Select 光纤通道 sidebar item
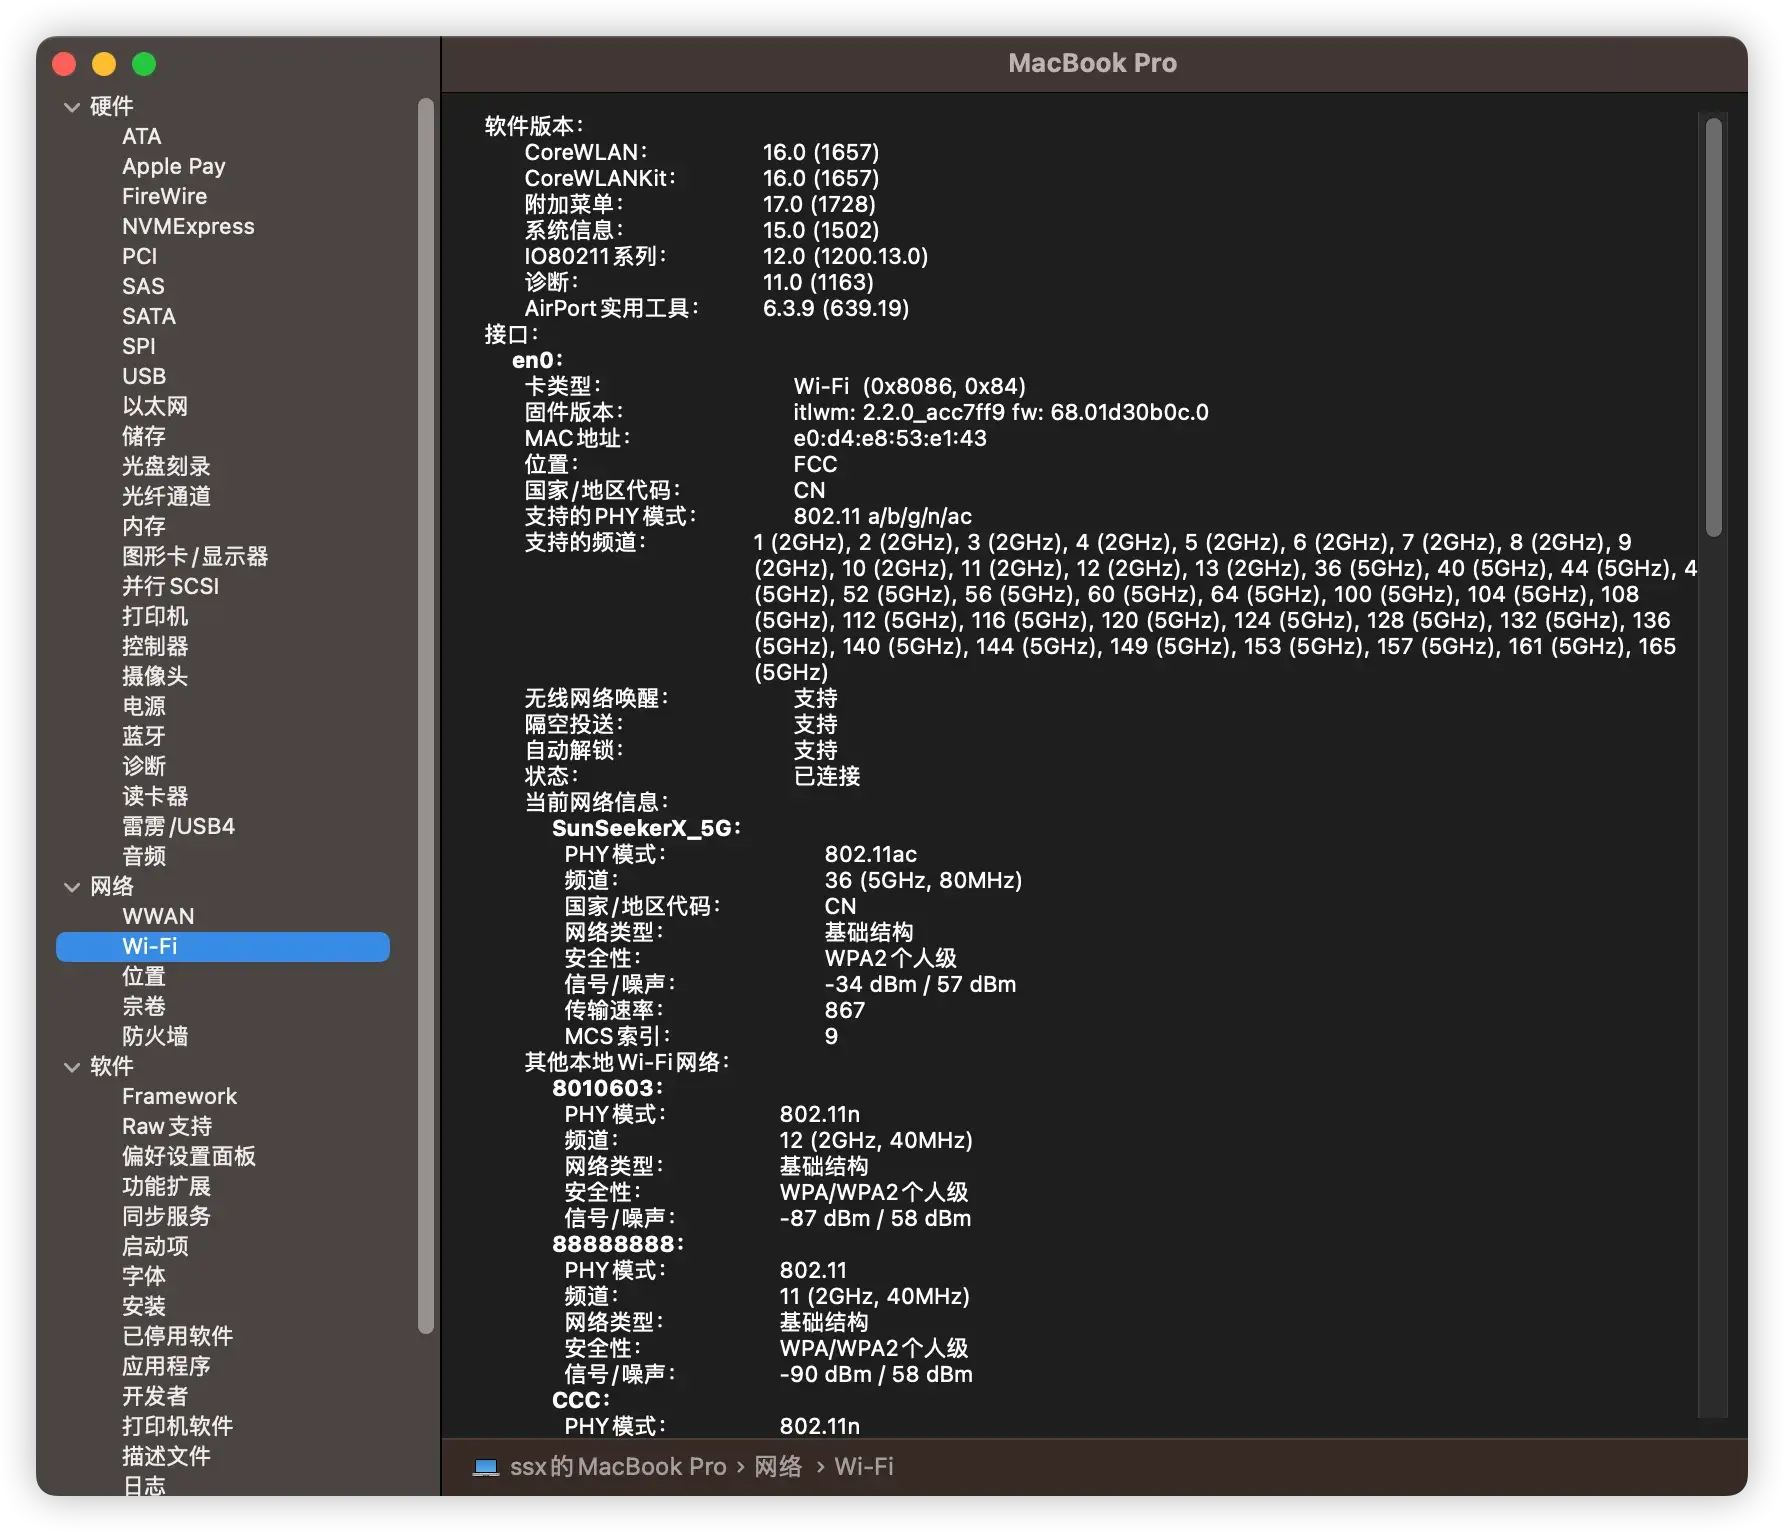The image size is (1784, 1532). (166, 497)
